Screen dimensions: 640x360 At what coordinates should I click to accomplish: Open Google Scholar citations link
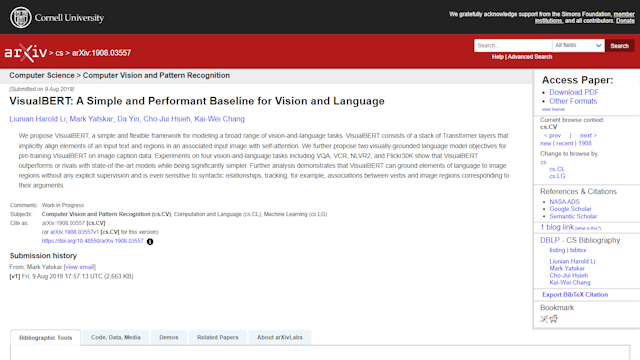(x=570, y=209)
